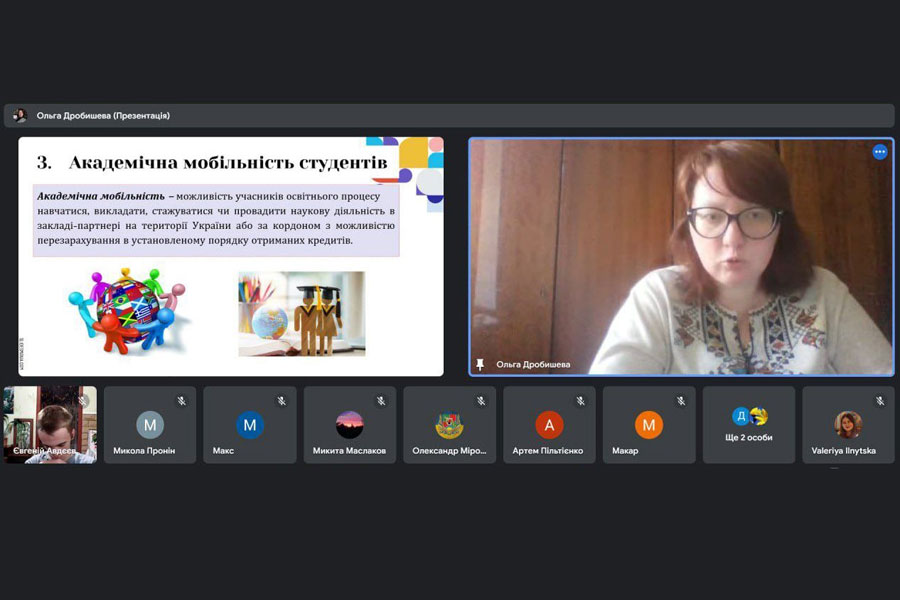Click the muted mic icon on Микита Маслаков's tile
Viewport: 900px width, 600px height.
(381, 401)
